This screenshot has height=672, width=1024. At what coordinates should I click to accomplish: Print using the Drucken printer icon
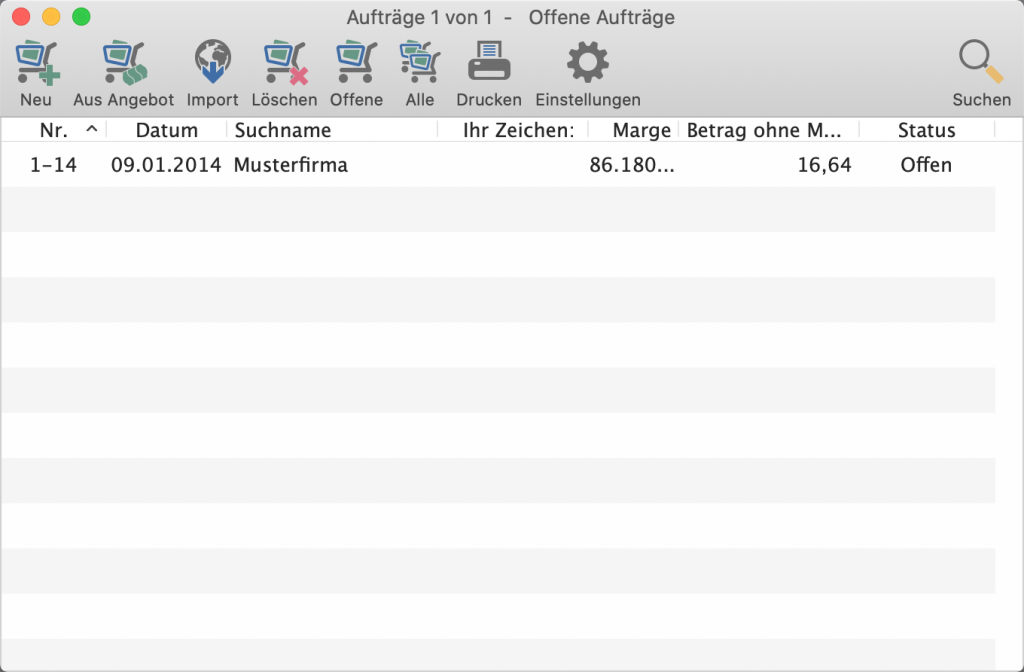click(x=489, y=64)
